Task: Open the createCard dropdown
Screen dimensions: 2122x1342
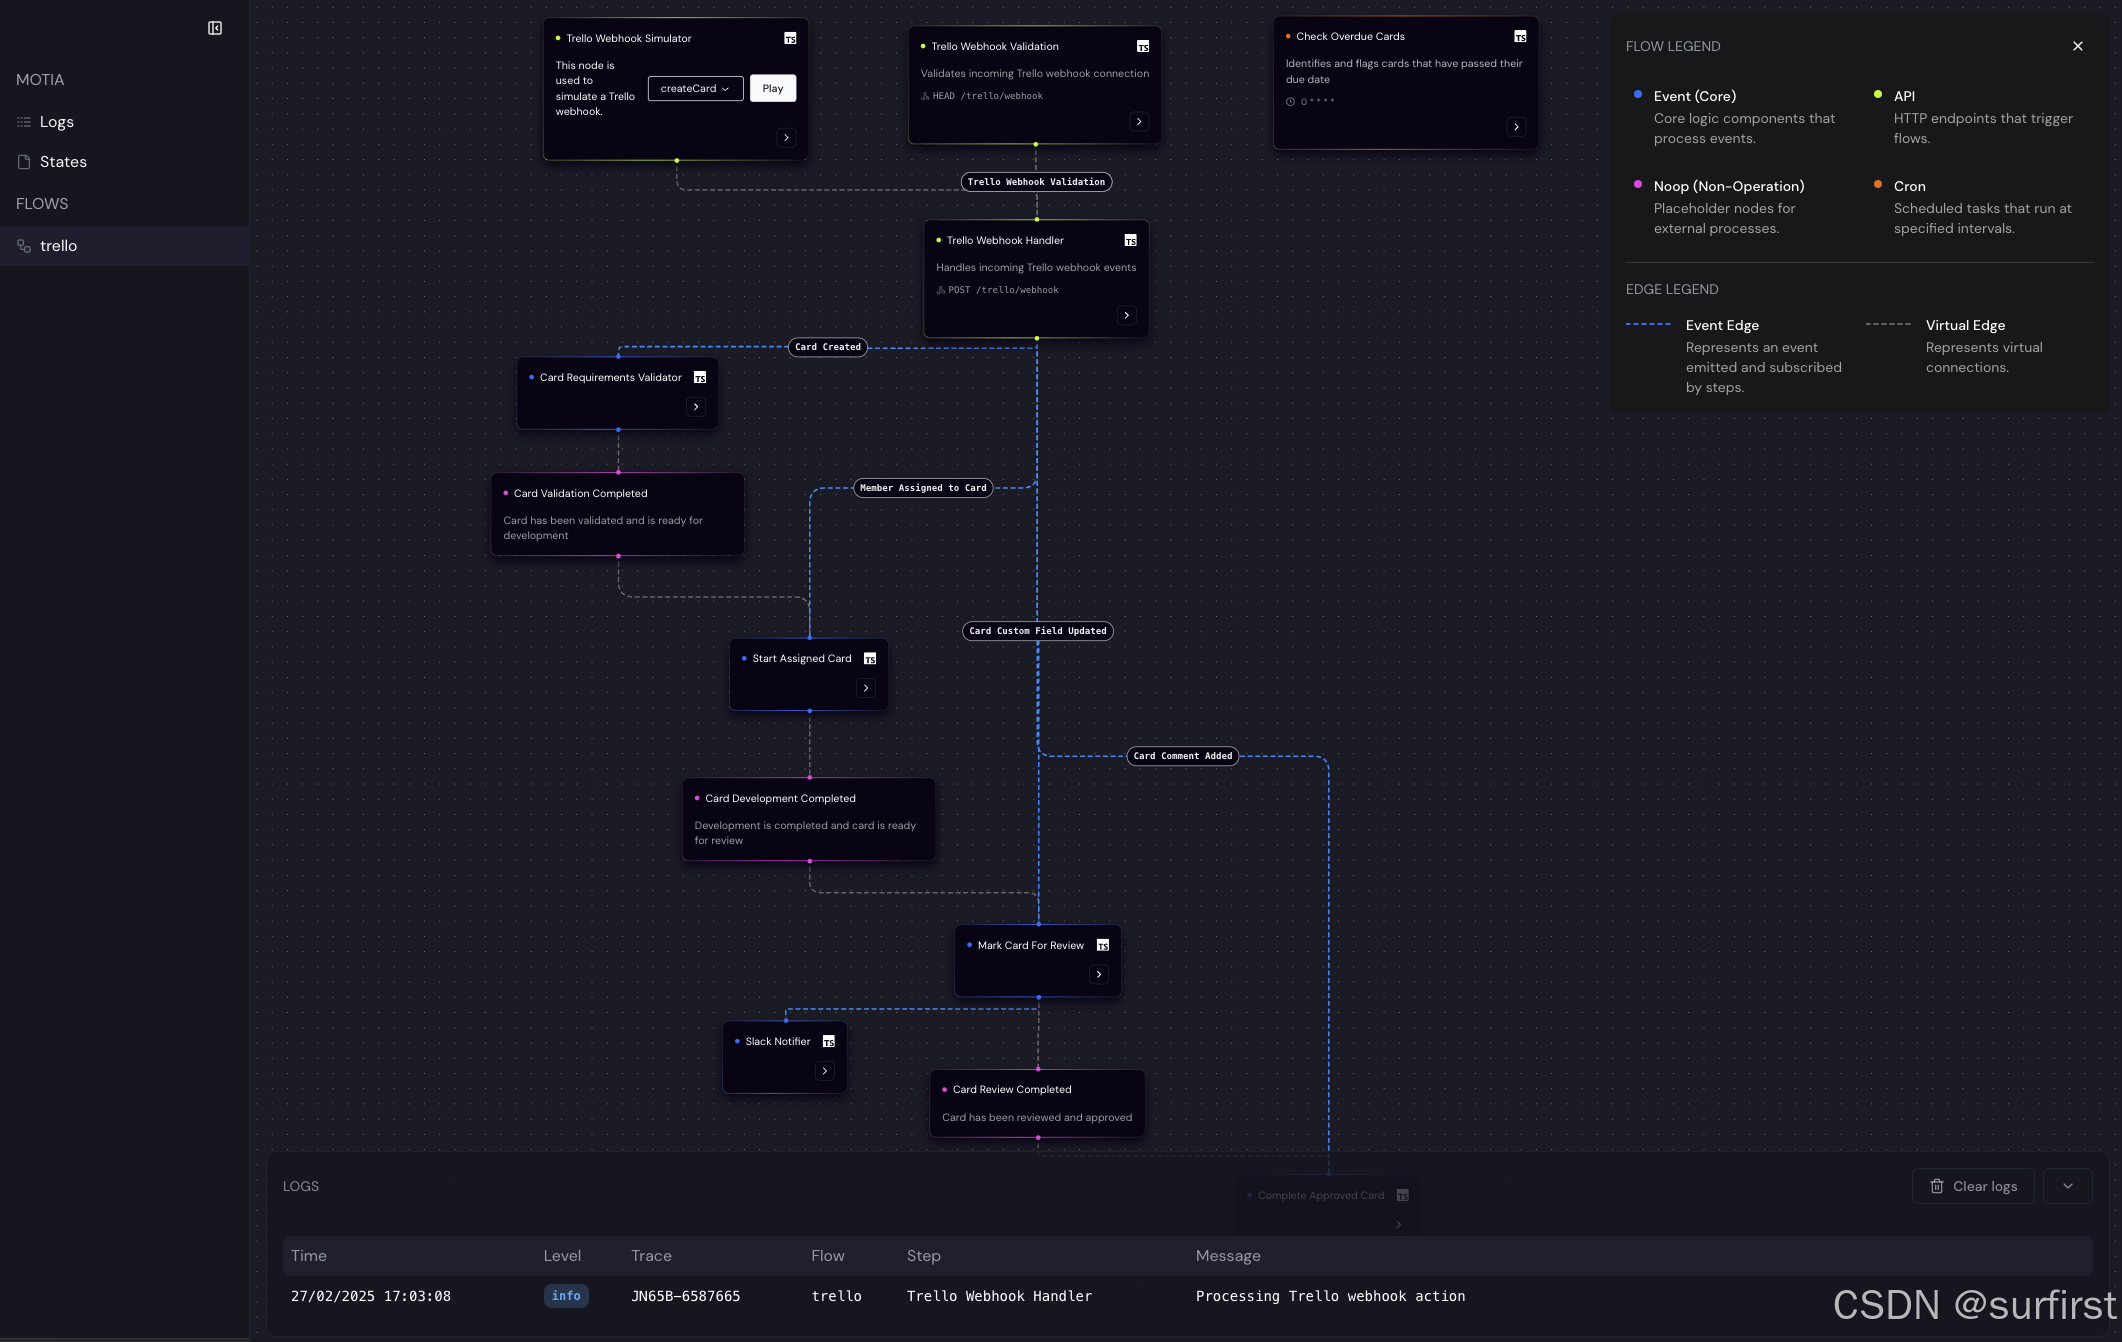Action: [x=695, y=89]
